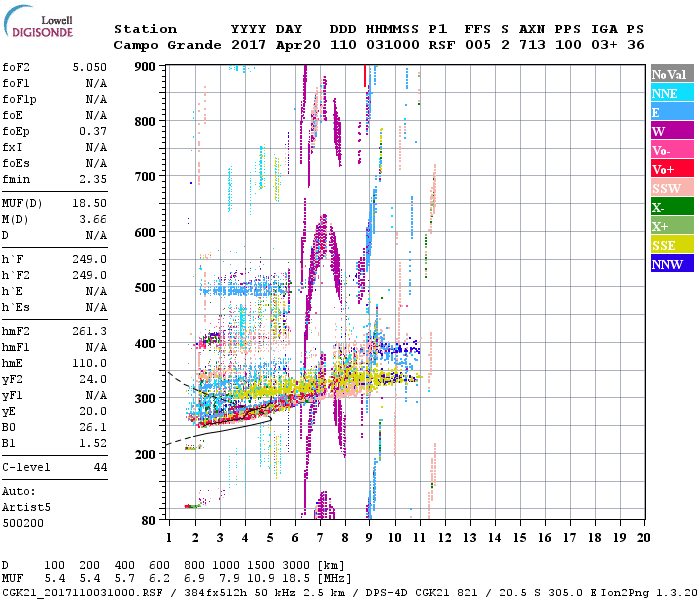Click the h`F2 value 249.0
The height and width of the screenshot is (600, 700).
coord(90,275)
